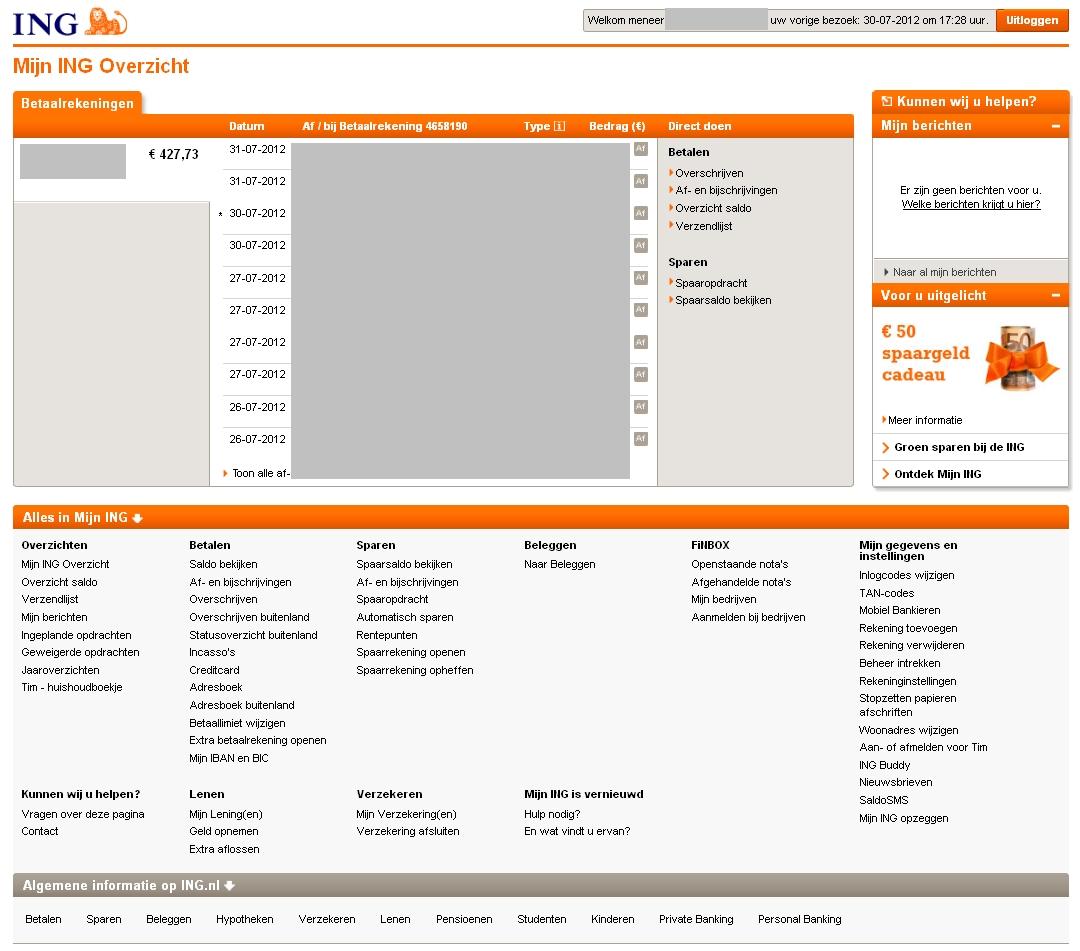Open Statusoverzicht buitenland
1080x951 pixels.
coord(253,635)
